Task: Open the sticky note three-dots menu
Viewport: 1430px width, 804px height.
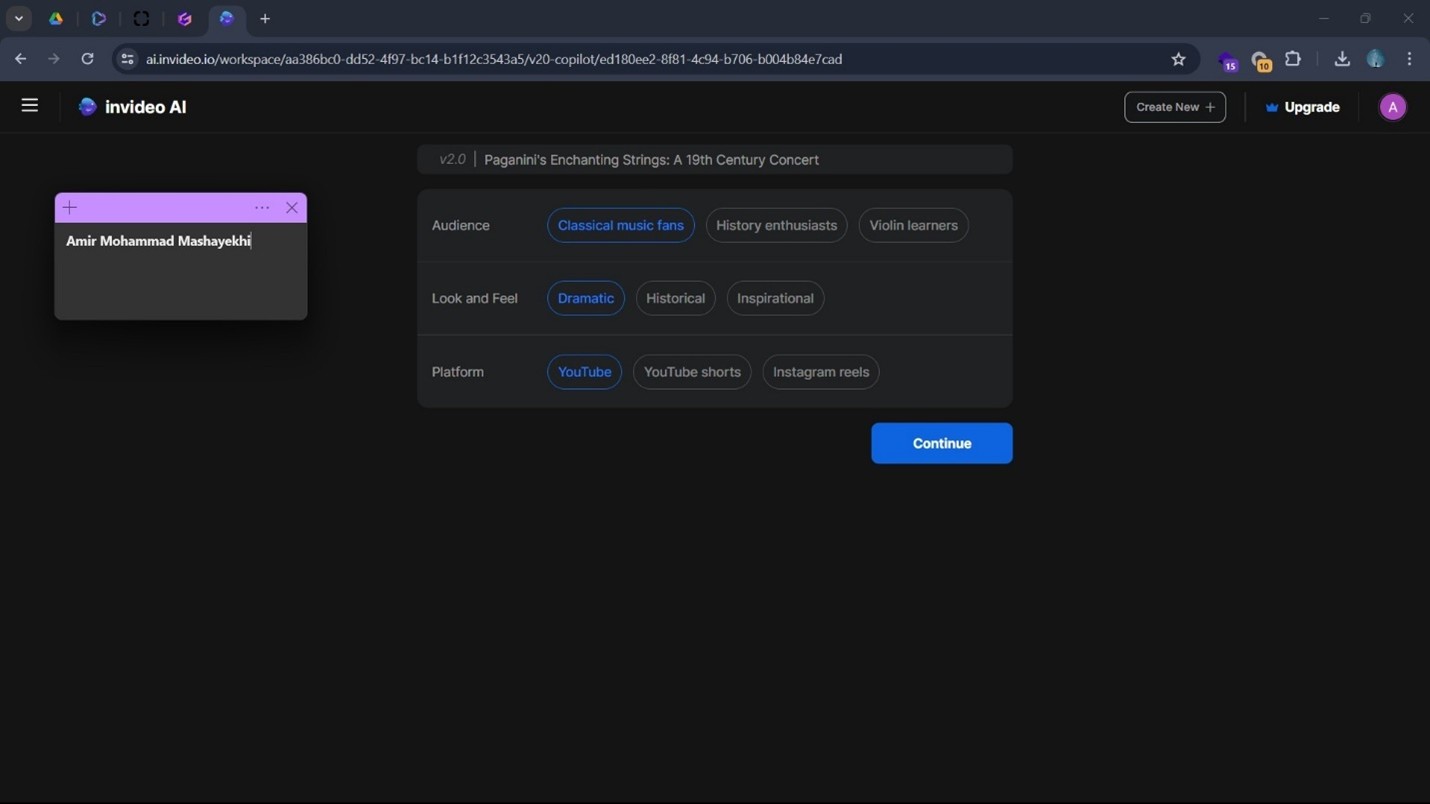Action: coord(262,208)
